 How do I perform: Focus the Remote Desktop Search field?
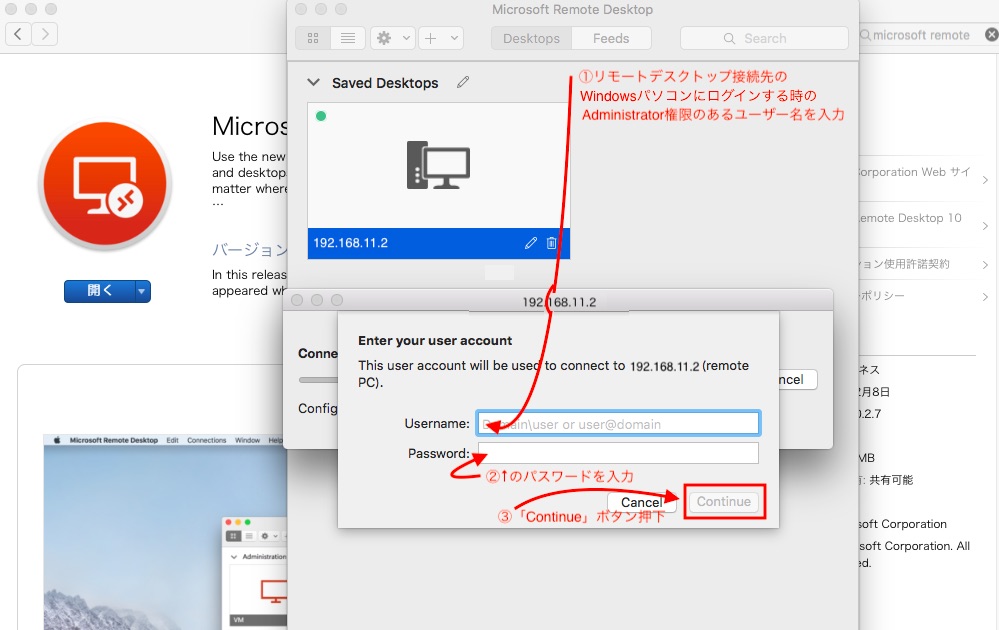point(764,38)
